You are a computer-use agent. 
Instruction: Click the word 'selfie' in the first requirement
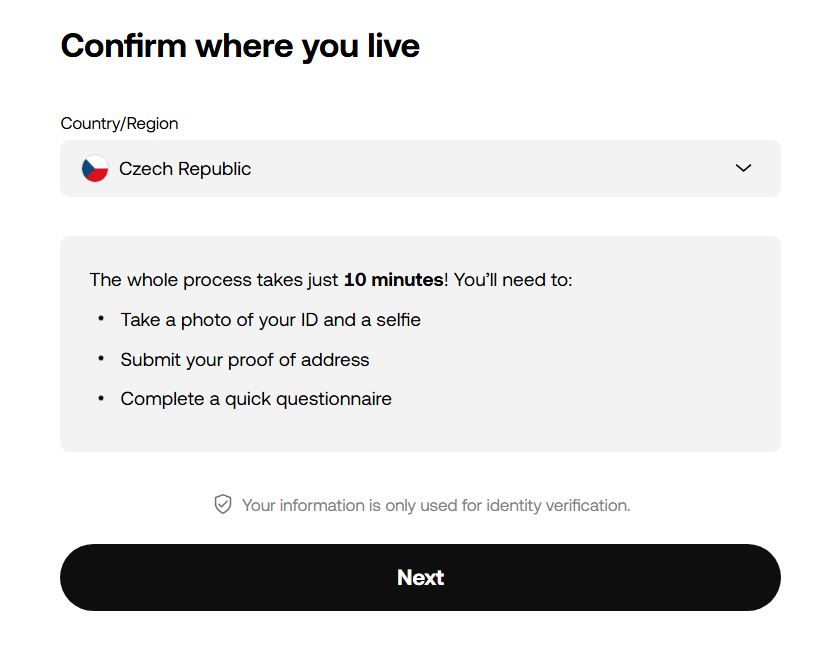[x=399, y=320]
